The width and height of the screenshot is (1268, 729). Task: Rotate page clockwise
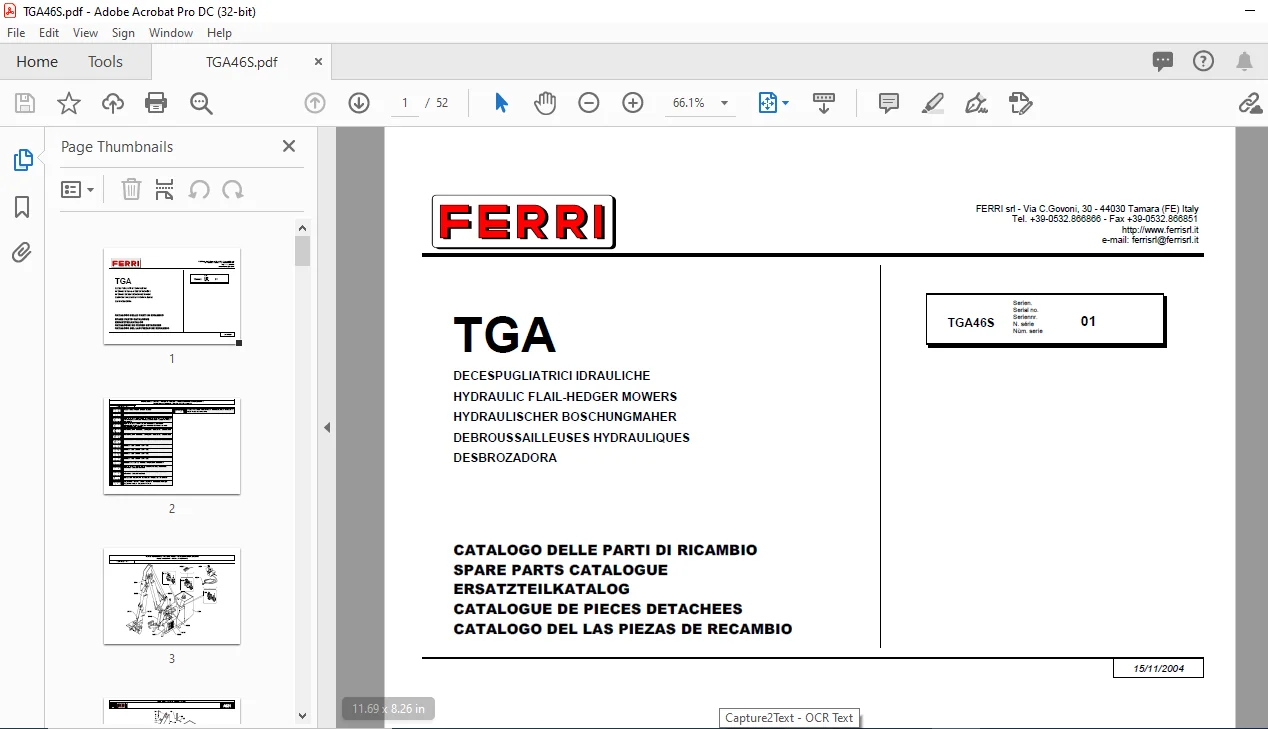tap(233, 189)
